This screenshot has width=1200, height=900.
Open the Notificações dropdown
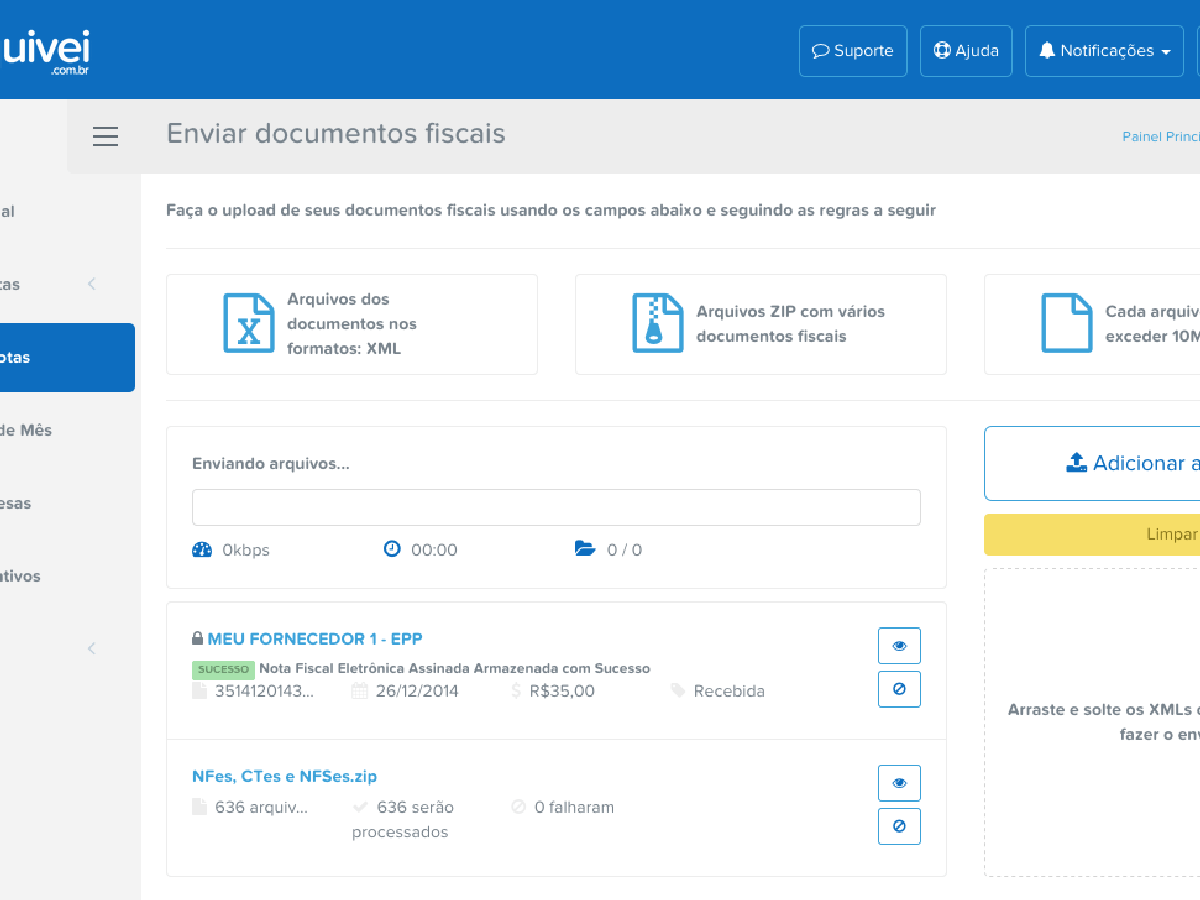coord(1104,51)
